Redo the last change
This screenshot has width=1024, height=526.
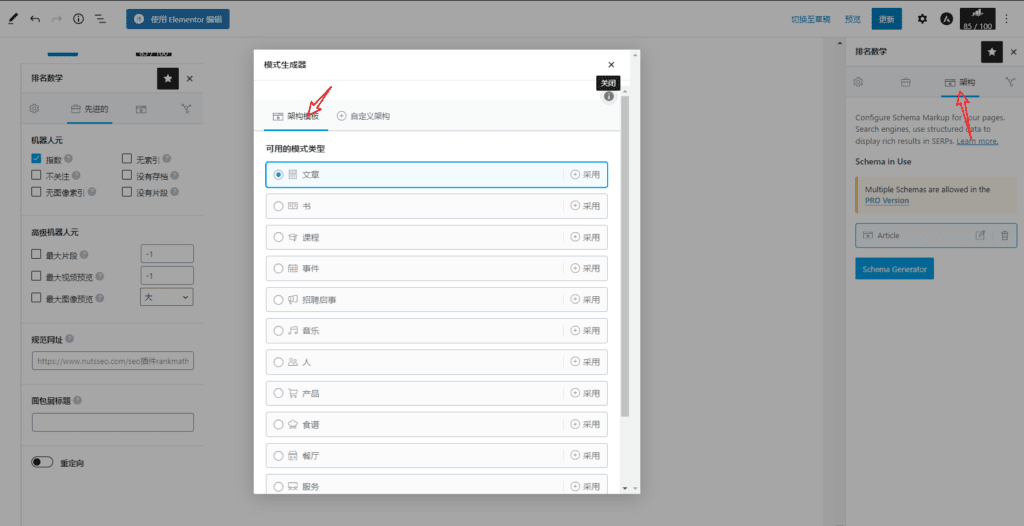pos(57,19)
